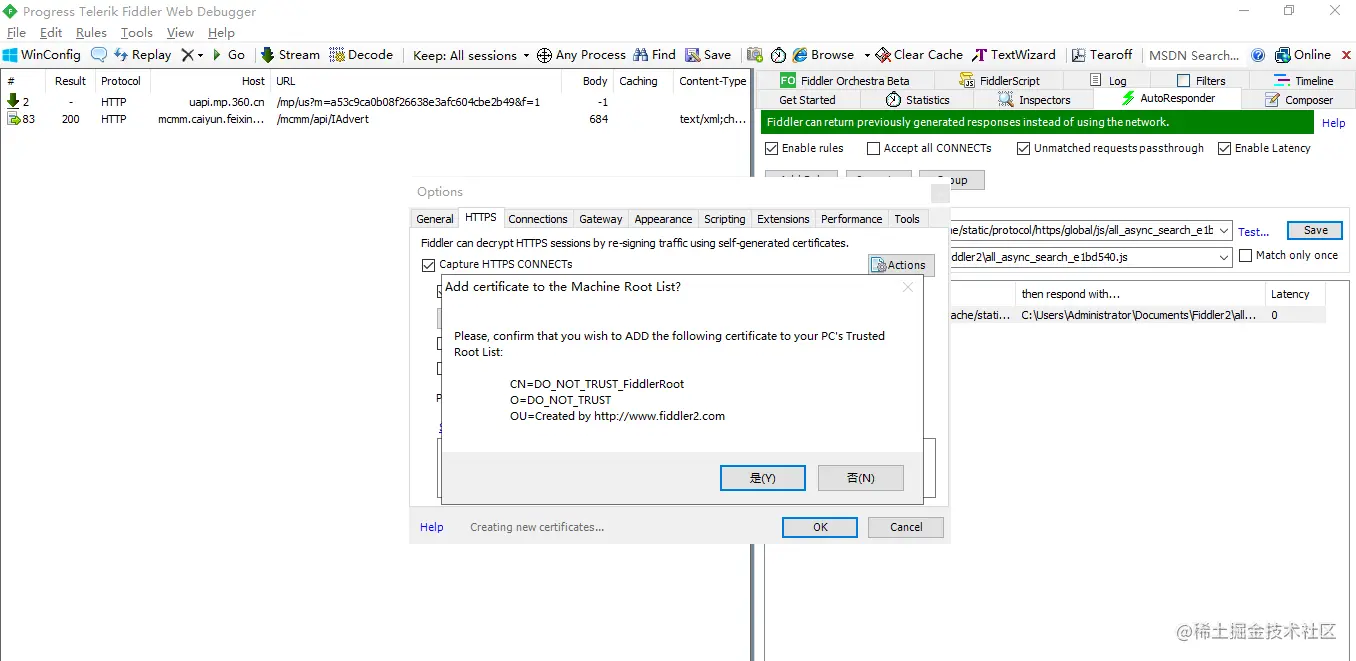This screenshot has width=1356, height=661.
Task: Switch to Gateway tab in Options
Action: click(x=601, y=219)
